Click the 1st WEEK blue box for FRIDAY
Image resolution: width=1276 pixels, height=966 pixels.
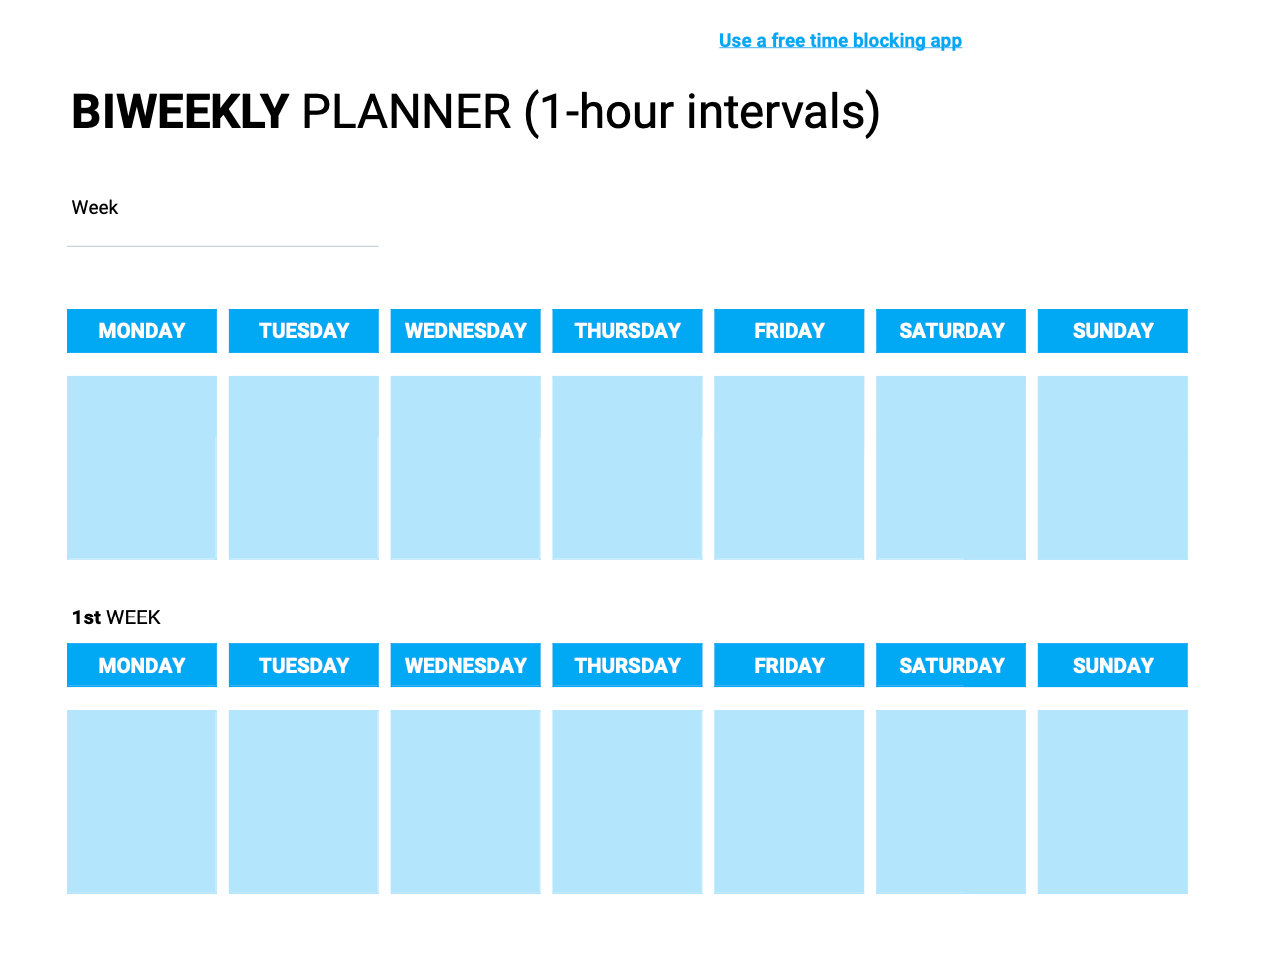point(789,801)
